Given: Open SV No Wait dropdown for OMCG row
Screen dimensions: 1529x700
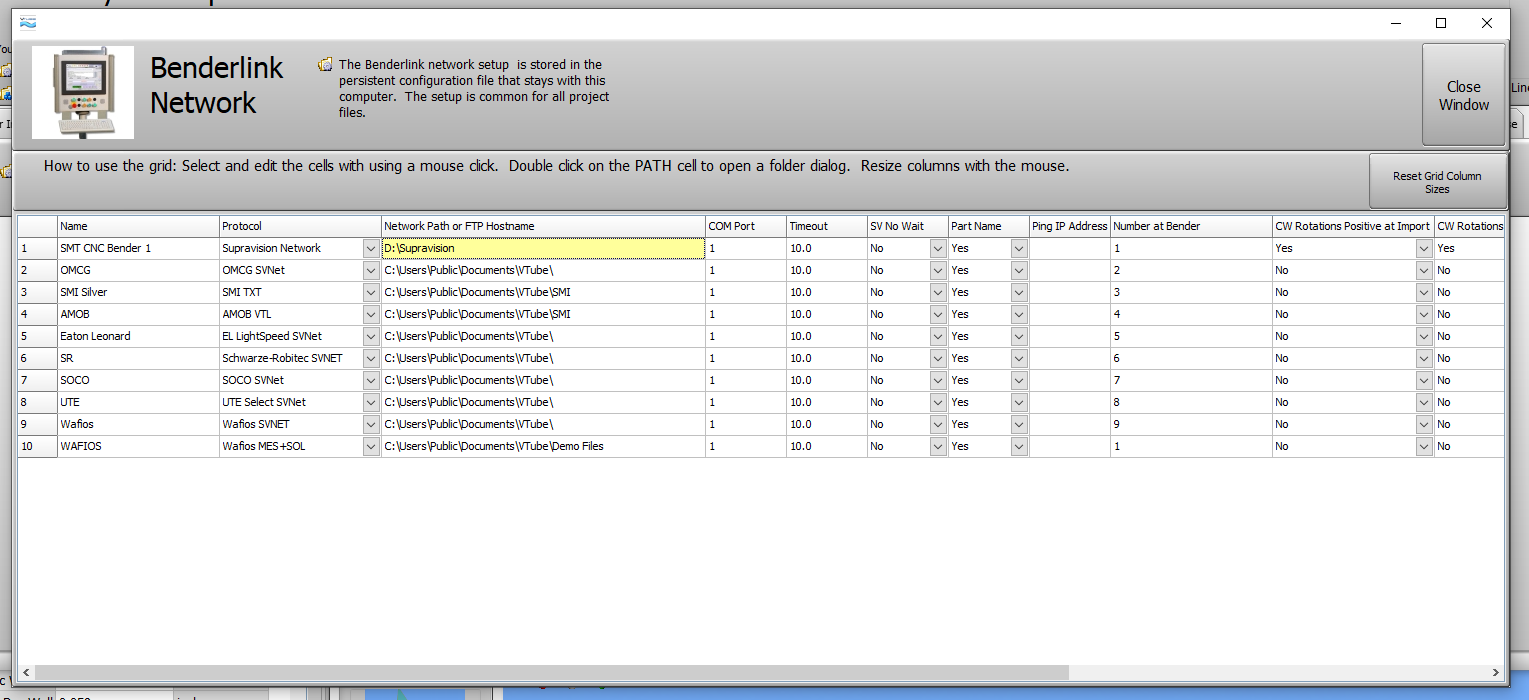Looking at the screenshot, I should point(938,270).
